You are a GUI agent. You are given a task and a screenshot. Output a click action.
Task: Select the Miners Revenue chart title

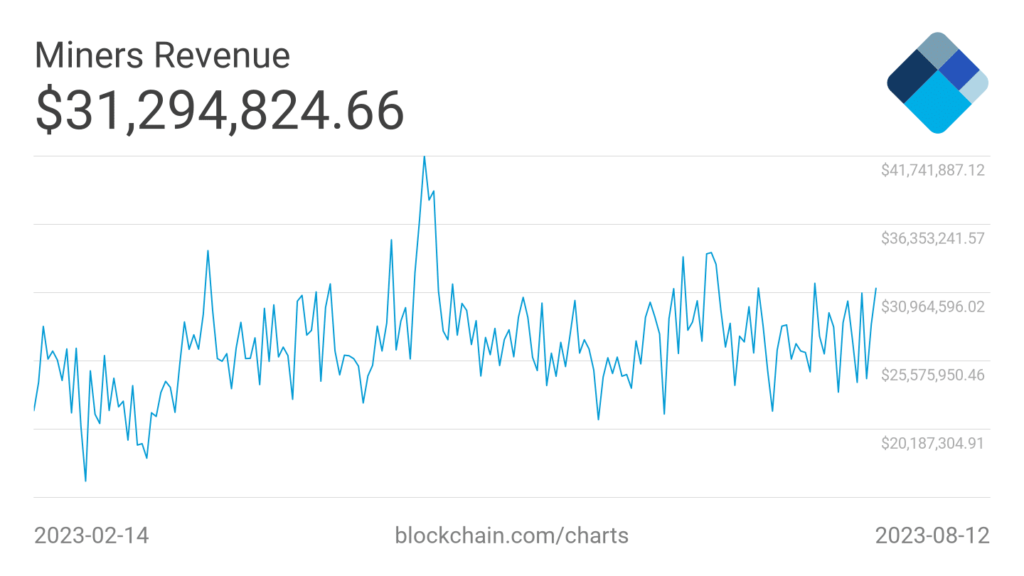[x=163, y=55]
